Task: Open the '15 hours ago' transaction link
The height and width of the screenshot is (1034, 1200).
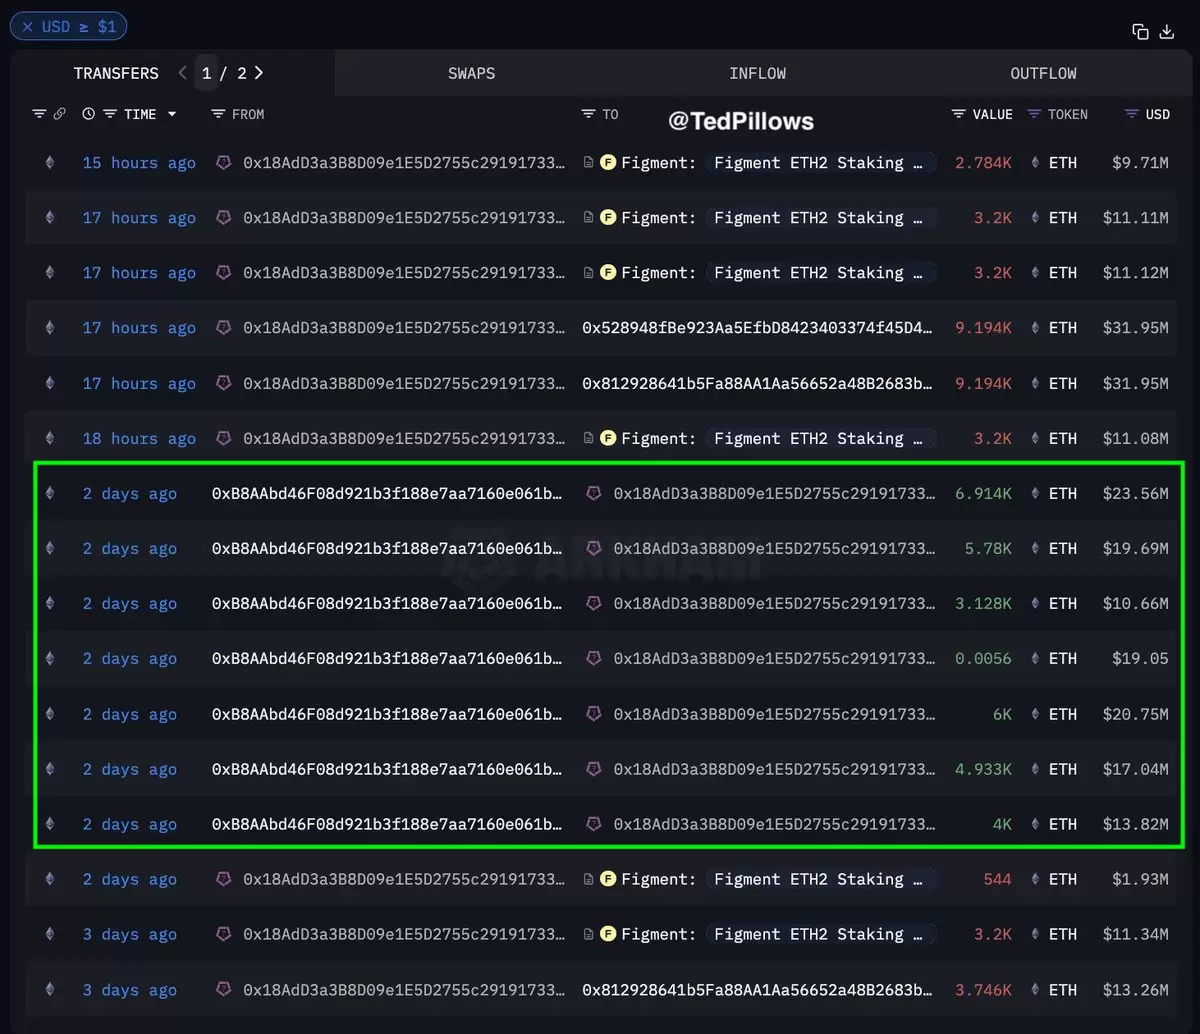Action: tap(139, 163)
